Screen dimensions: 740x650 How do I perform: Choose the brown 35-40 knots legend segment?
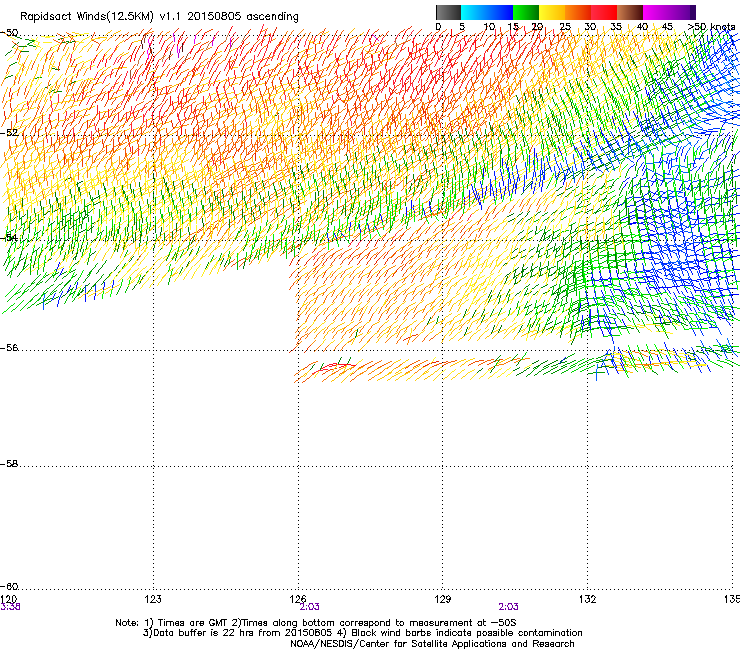(x=630, y=12)
